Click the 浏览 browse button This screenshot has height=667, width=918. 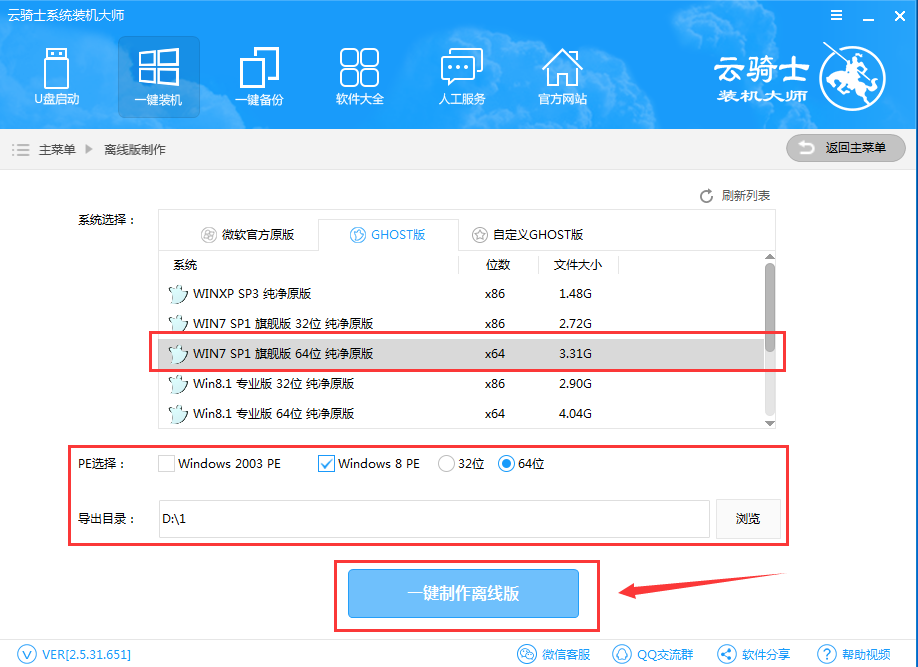pos(748,518)
